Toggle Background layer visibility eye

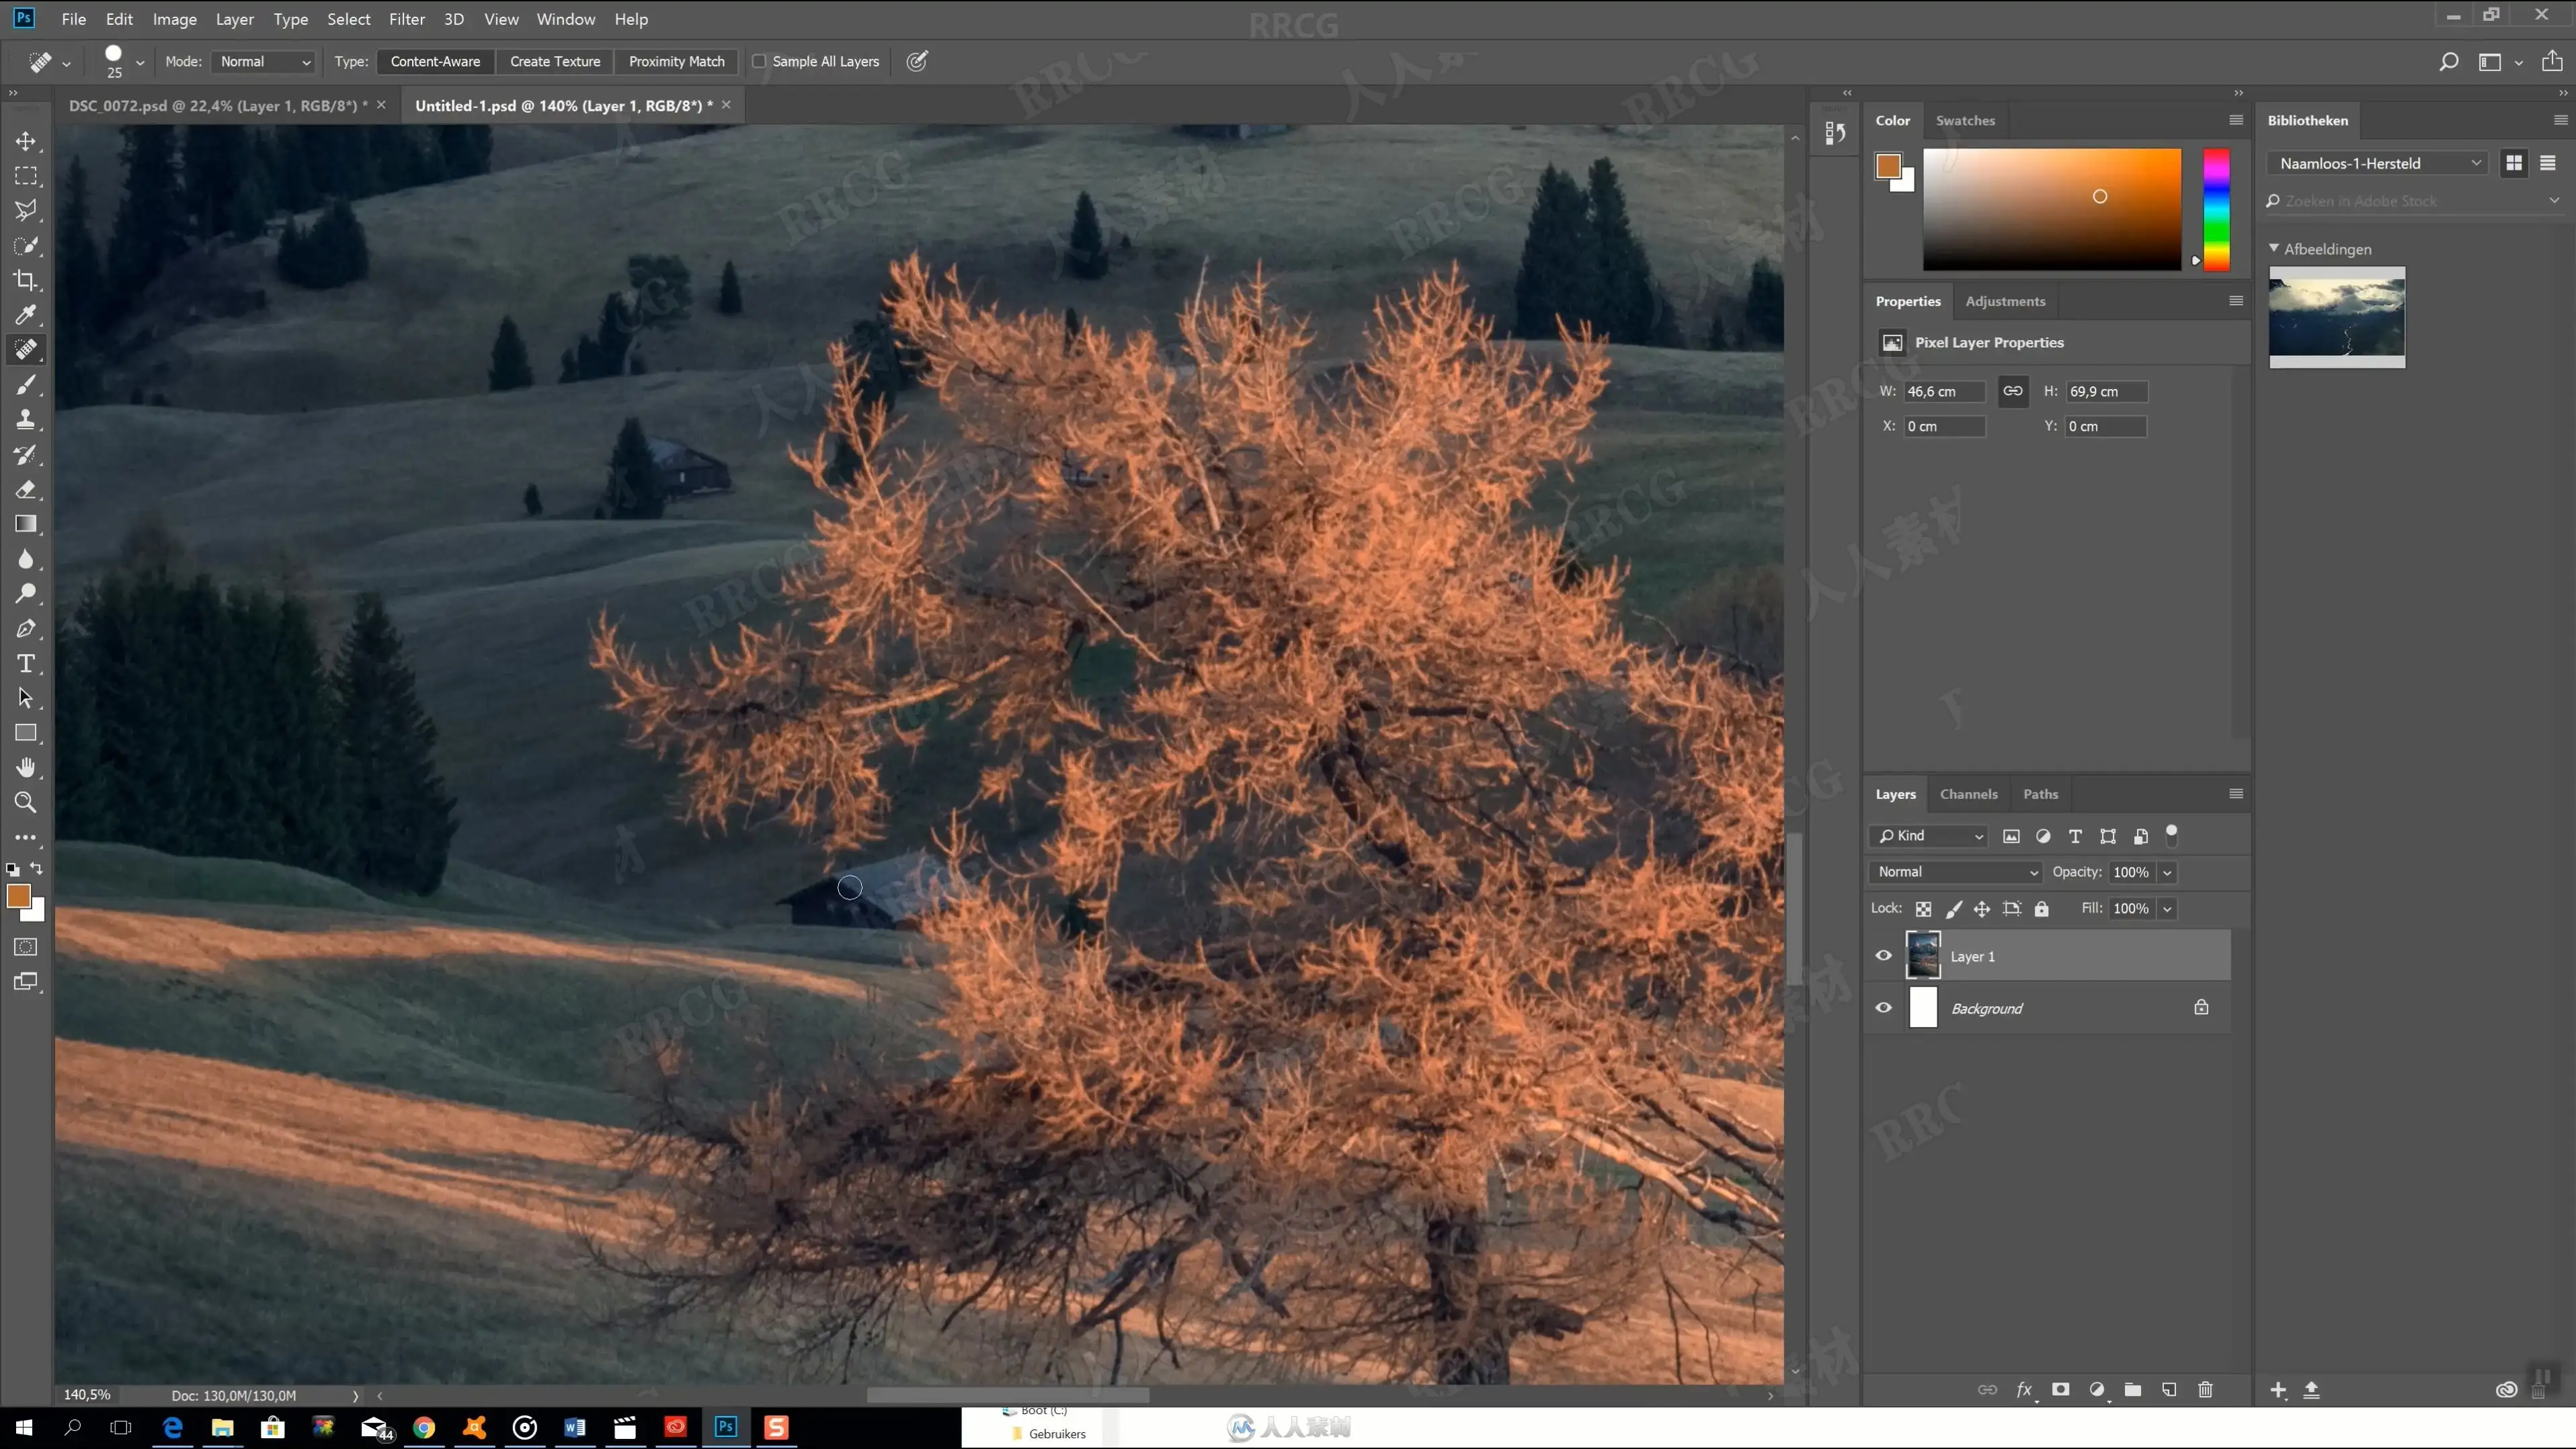pos(1883,1007)
